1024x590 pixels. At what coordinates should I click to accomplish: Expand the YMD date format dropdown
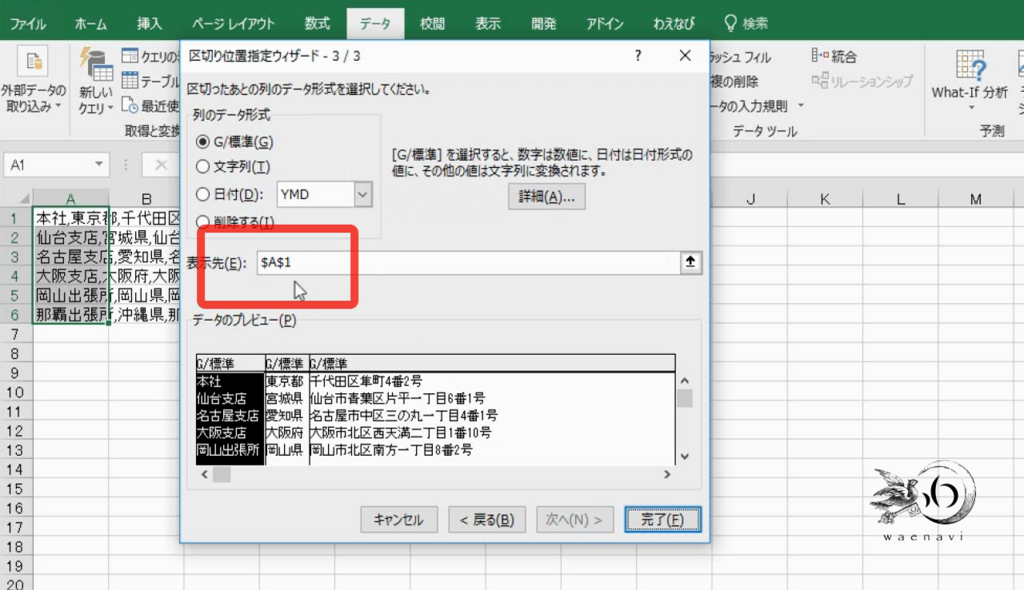(x=363, y=194)
